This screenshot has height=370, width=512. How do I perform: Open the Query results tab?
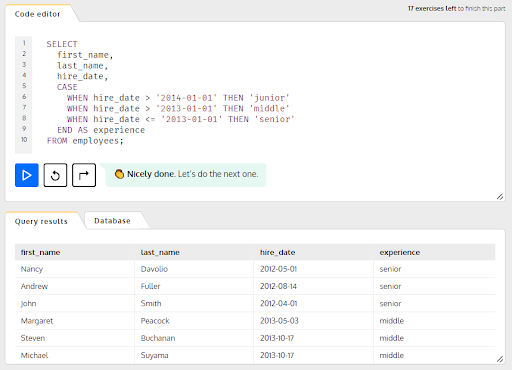point(41,221)
